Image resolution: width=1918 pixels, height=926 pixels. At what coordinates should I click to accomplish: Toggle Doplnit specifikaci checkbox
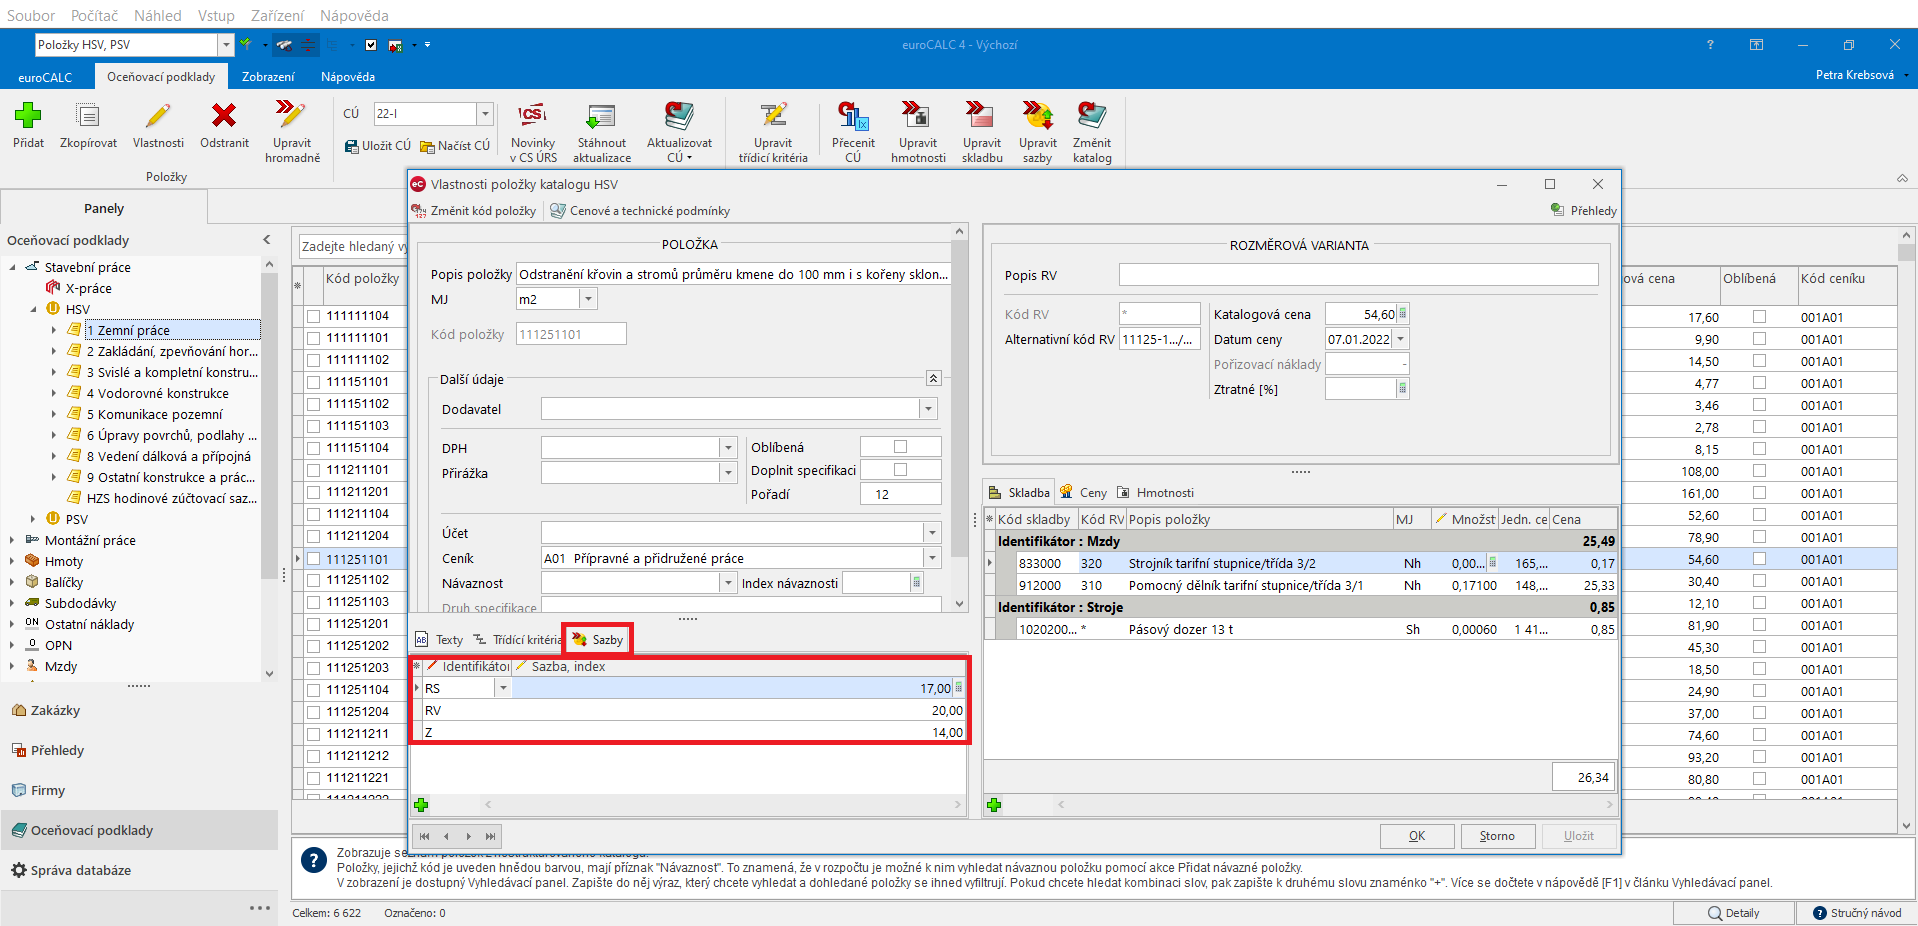900,470
